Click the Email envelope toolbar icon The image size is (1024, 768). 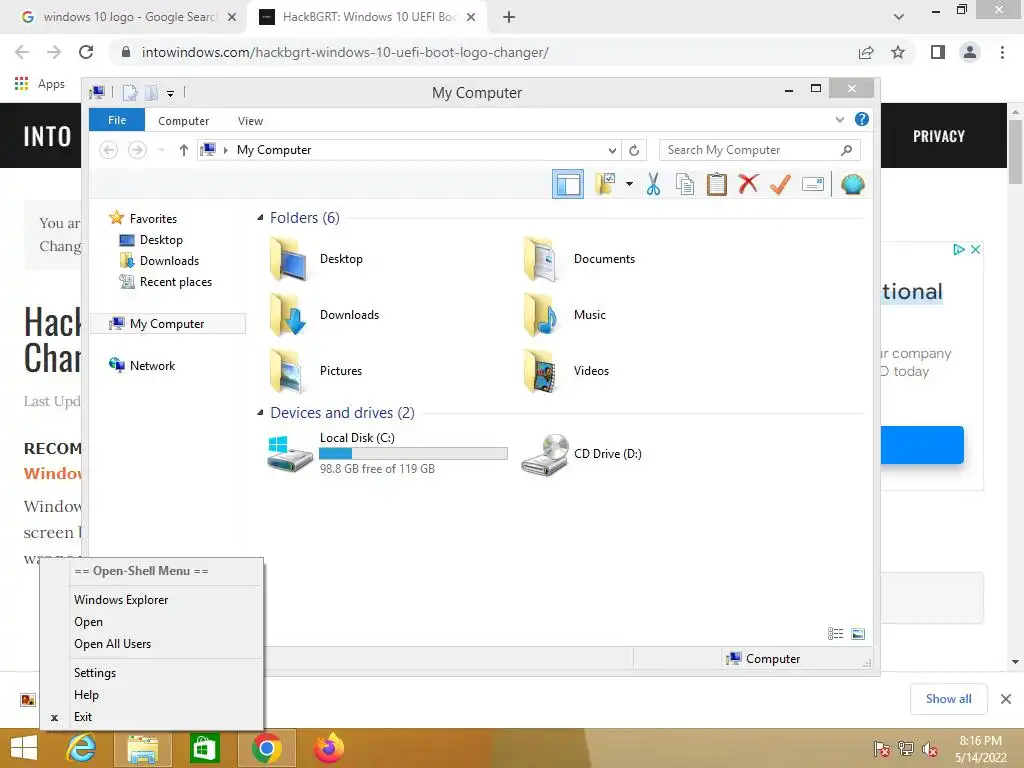812,185
